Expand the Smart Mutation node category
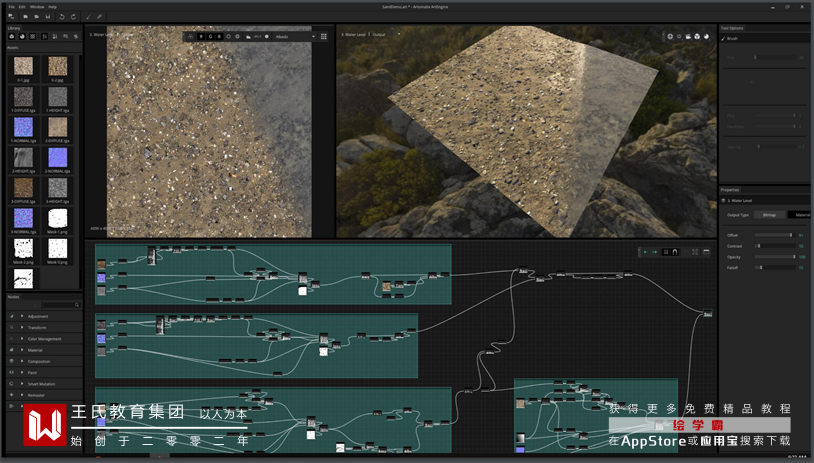Viewport: 814px width, 463px height. 22,384
